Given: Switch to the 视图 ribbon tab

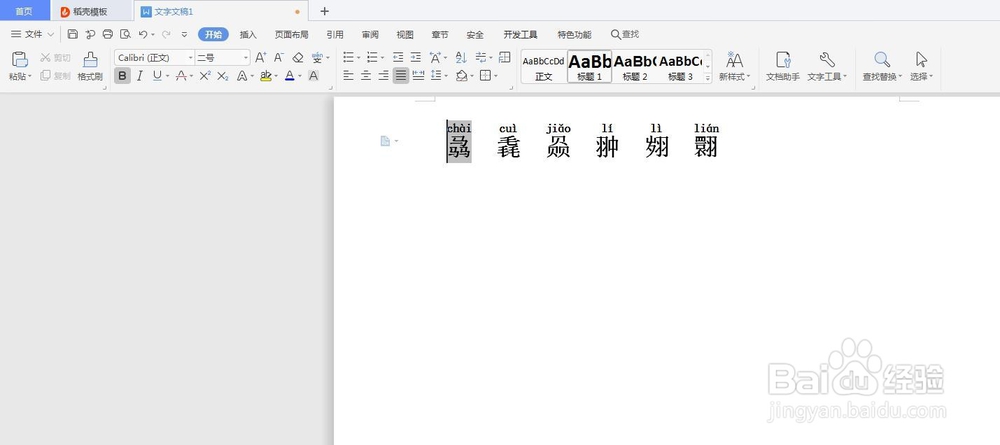Looking at the screenshot, I should coord(405,34).
